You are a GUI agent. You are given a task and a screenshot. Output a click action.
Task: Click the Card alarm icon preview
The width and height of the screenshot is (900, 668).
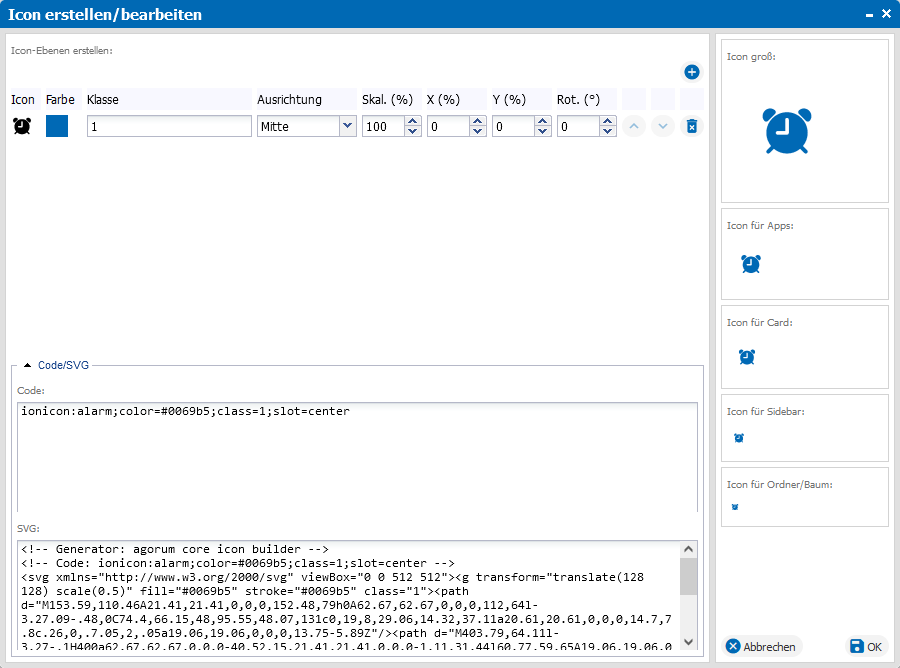pos(747,357)
